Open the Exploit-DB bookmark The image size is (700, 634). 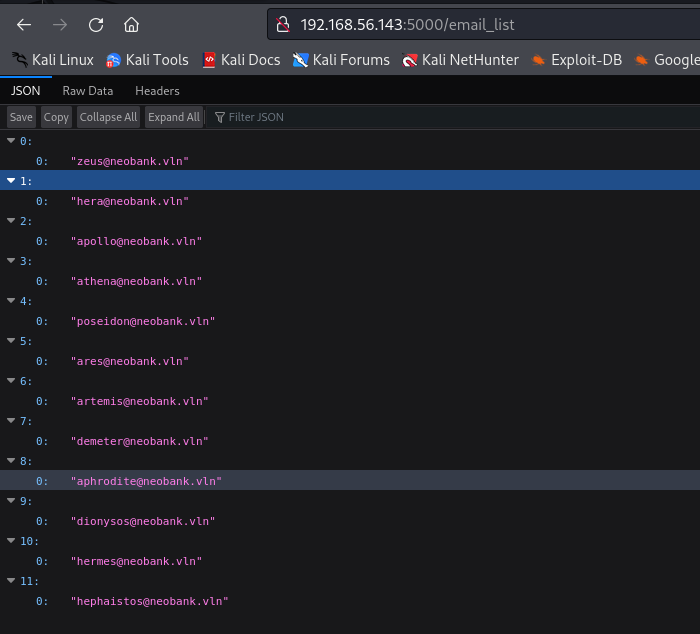click(x=576, y=60)
